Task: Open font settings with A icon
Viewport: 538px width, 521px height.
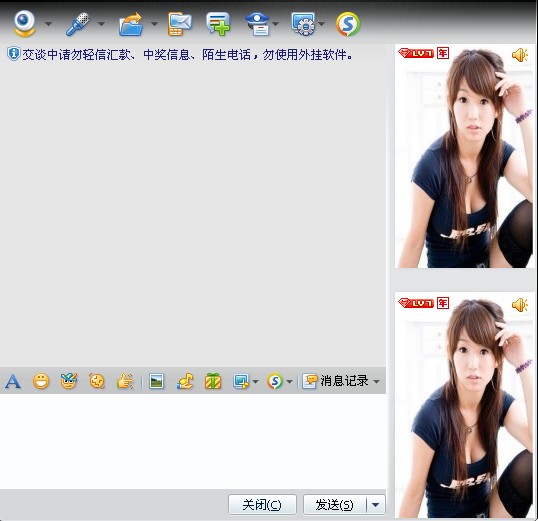Action: tap(13, 381)
